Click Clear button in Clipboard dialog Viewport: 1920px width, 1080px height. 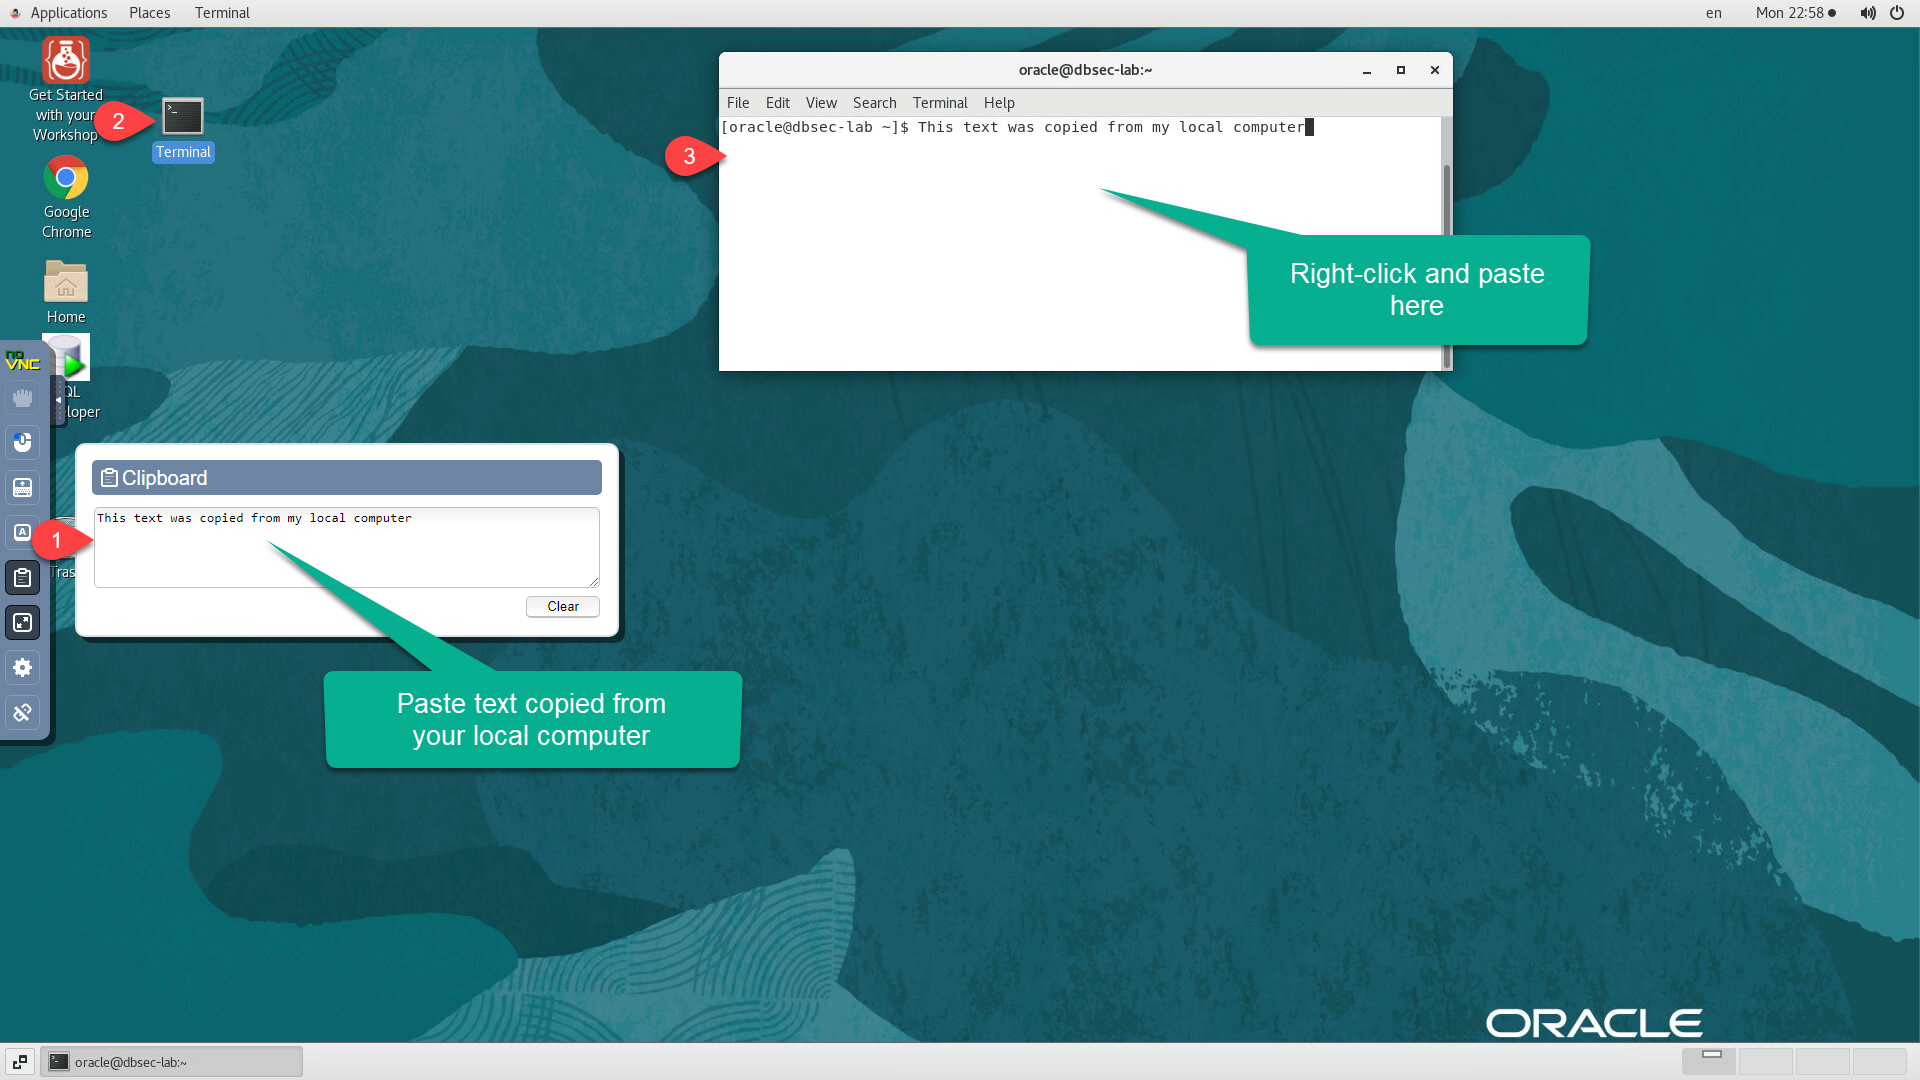(x=563, y=605)
